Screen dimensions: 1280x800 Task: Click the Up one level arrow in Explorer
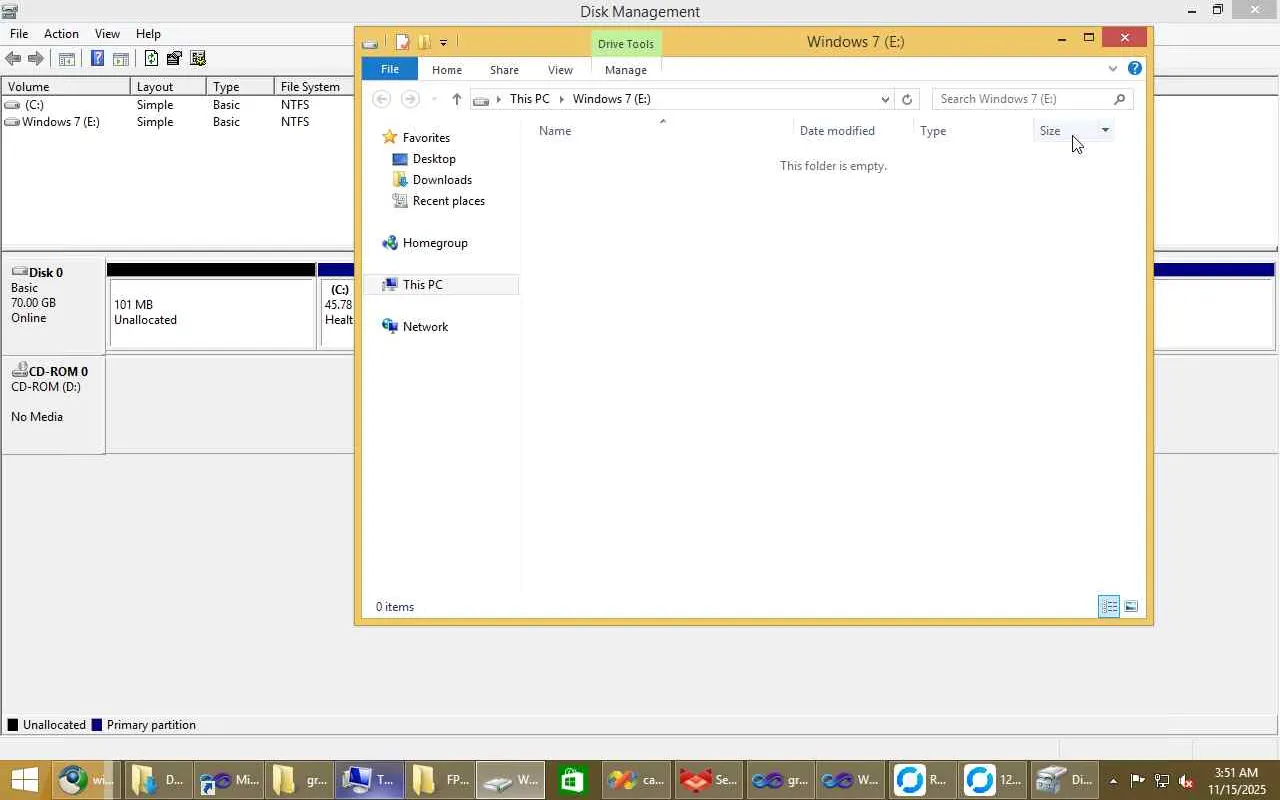tap(456, 99)
